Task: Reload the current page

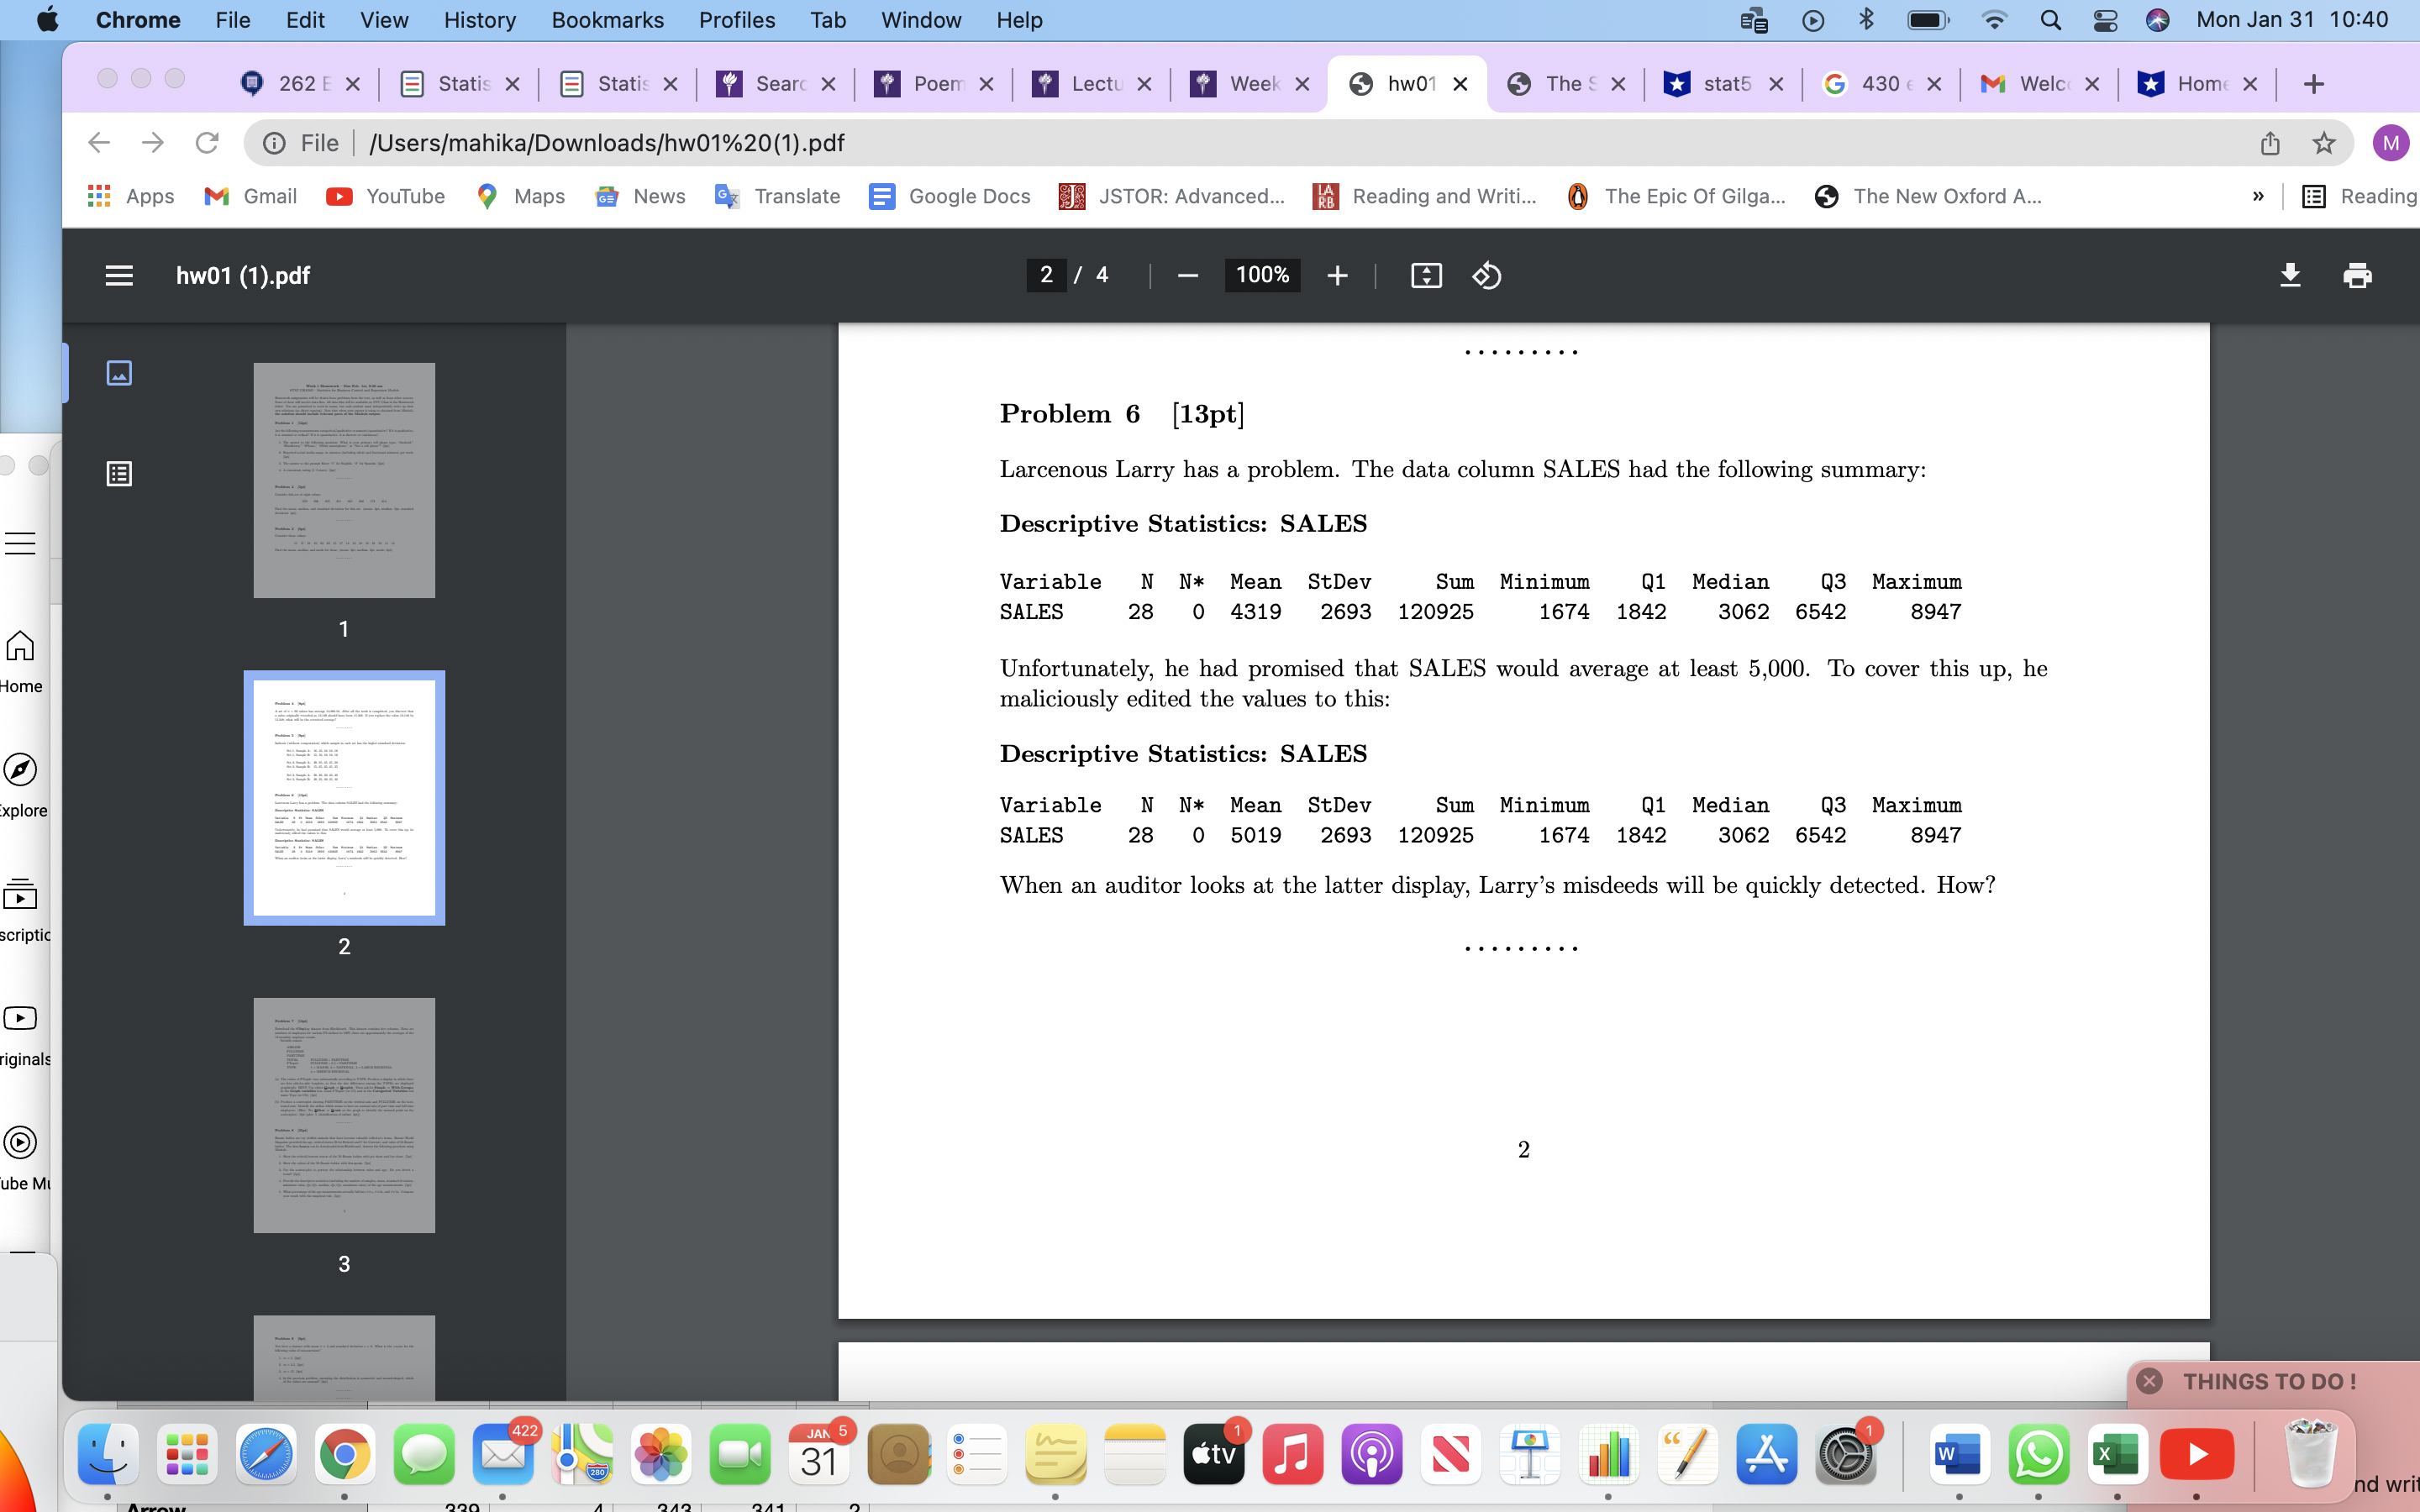Action: click(x=209, y=142)
